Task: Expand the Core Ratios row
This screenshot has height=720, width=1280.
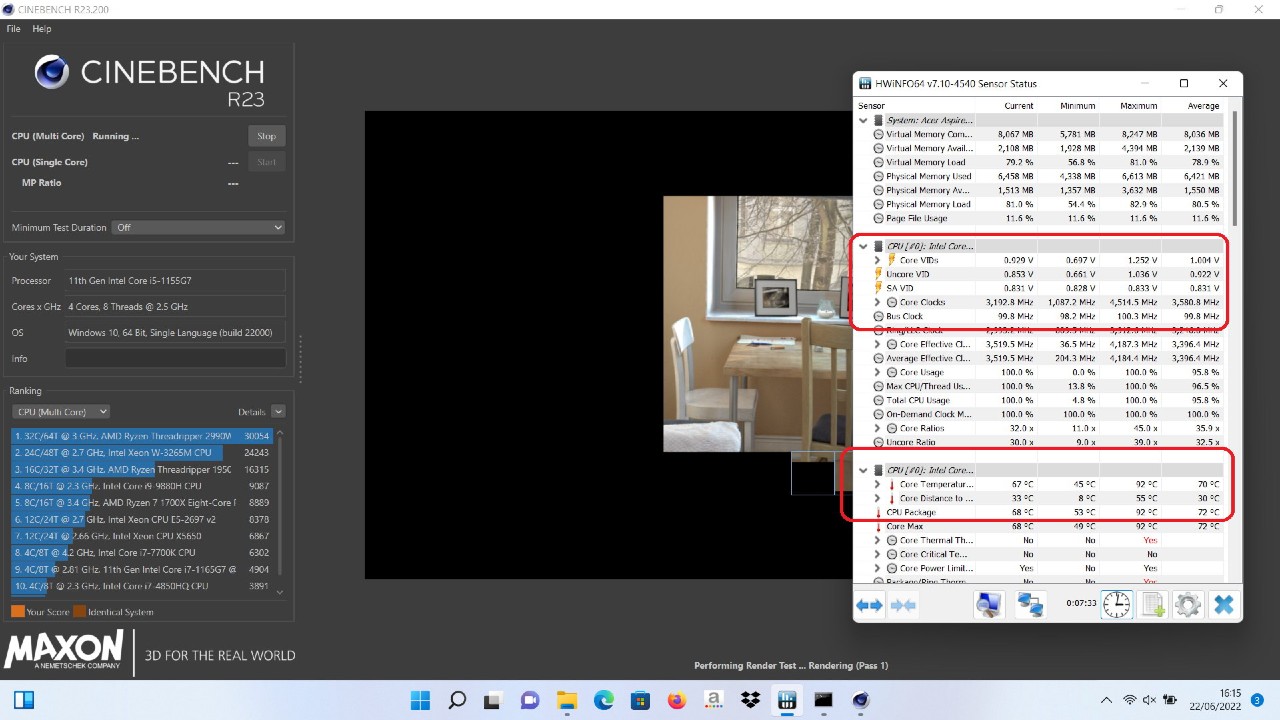Action: pos(878,428)
